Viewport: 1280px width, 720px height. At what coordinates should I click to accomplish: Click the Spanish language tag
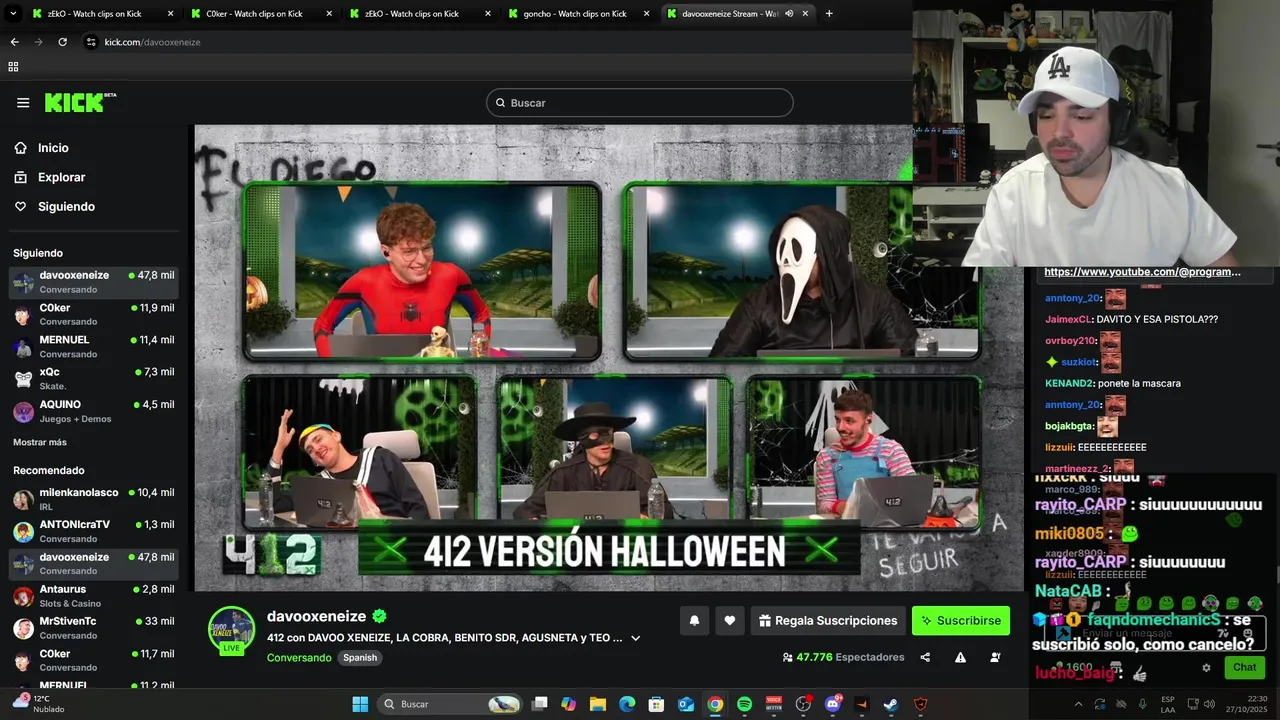tap(360, 658)
